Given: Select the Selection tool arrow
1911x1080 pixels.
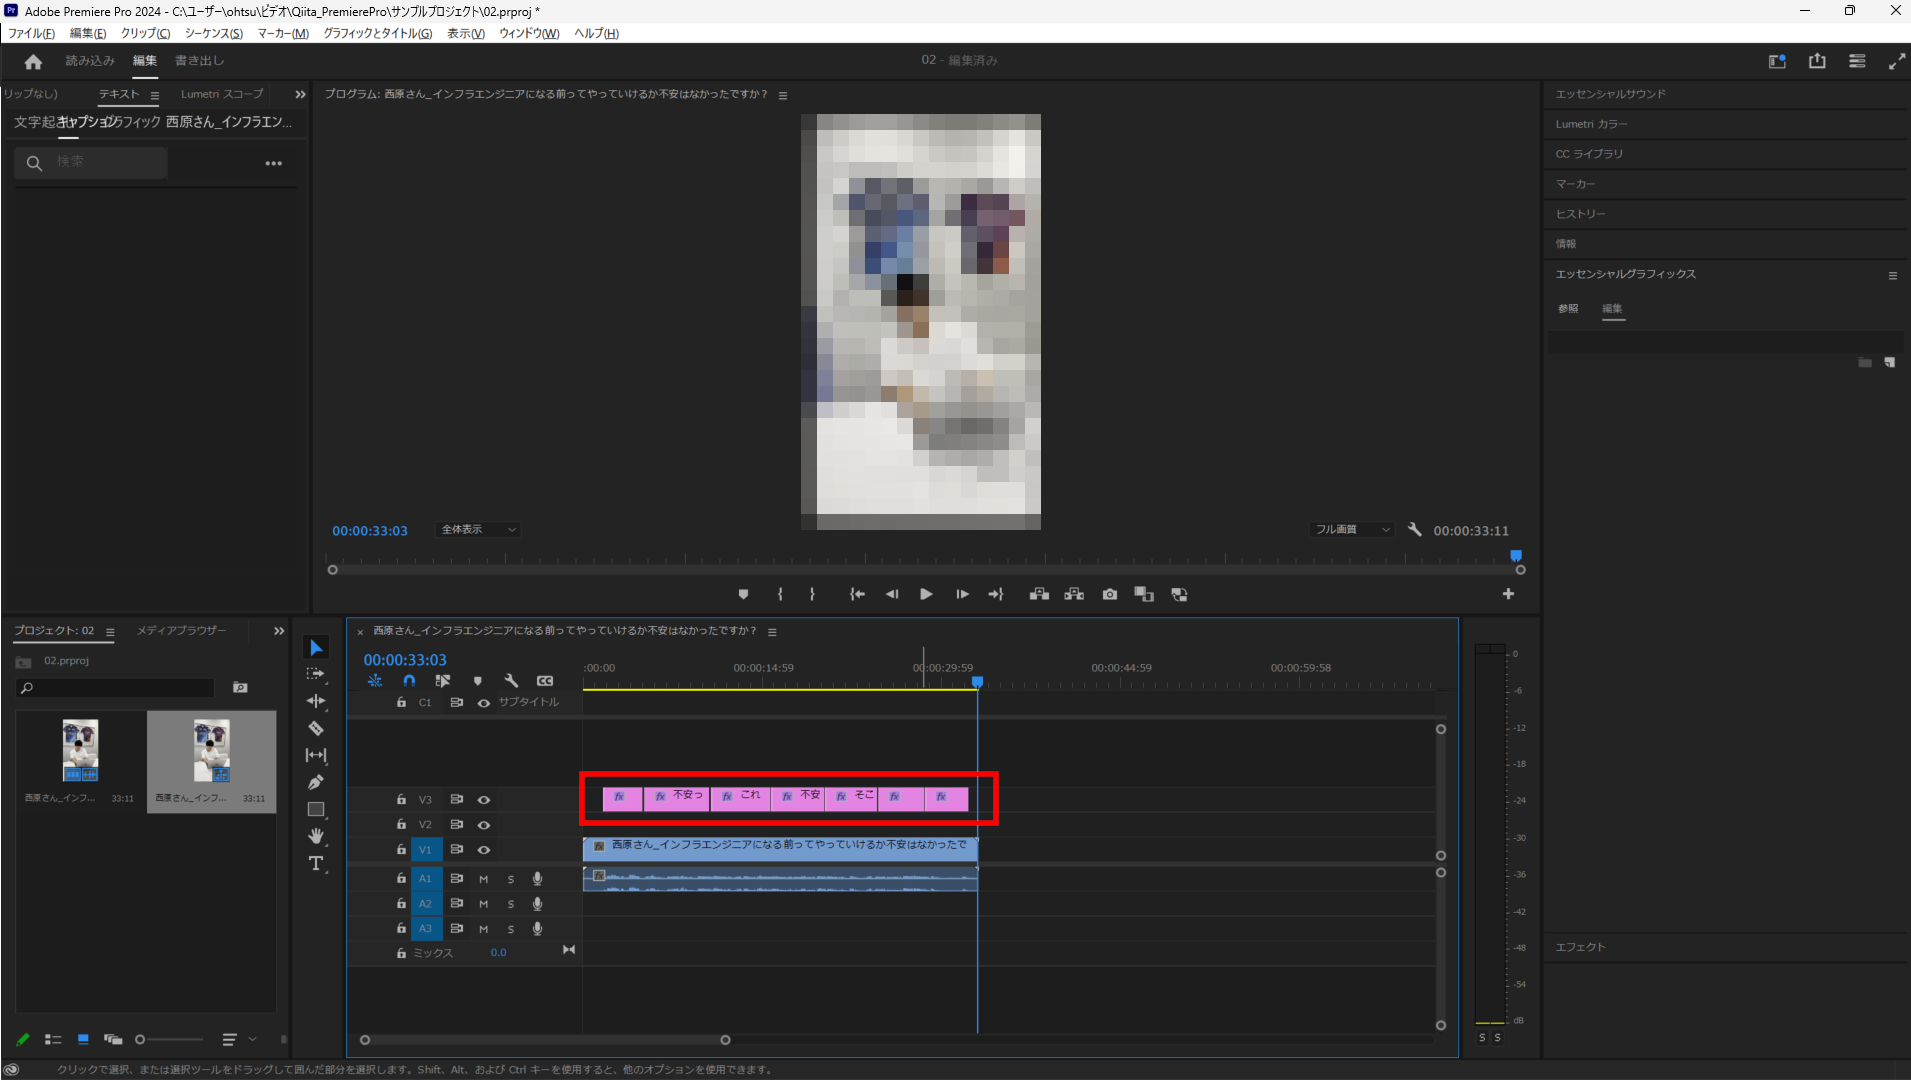Looking at the screenshot, I should 316,648.
